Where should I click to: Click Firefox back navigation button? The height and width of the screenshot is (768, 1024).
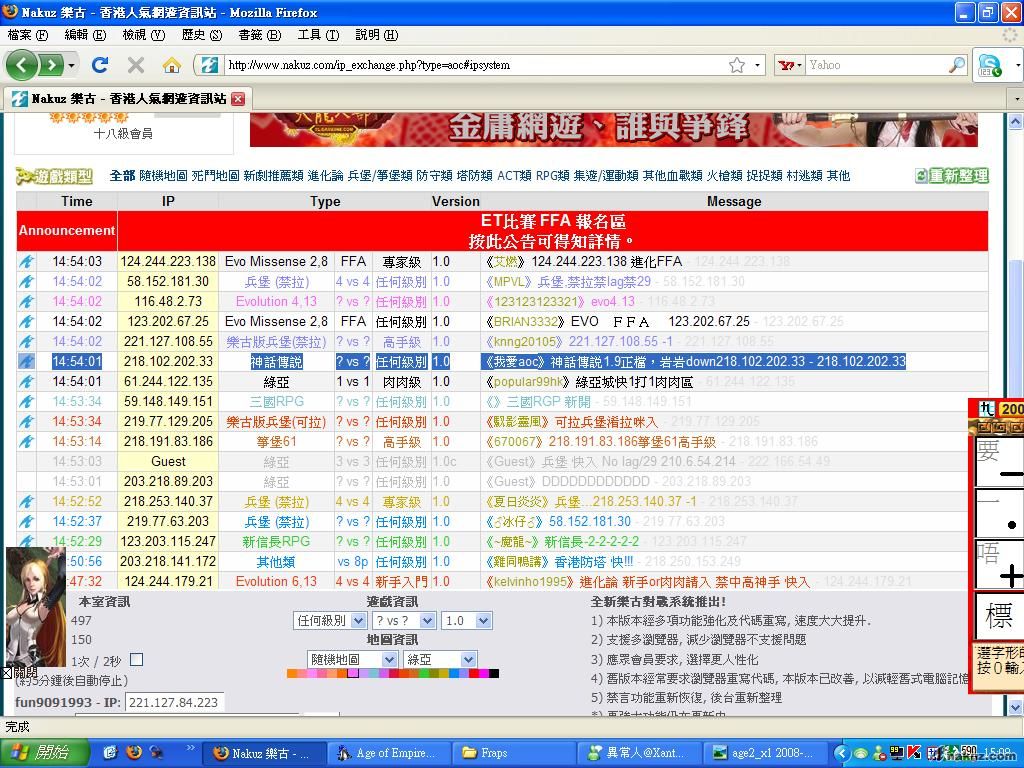(x=22, y=65)
